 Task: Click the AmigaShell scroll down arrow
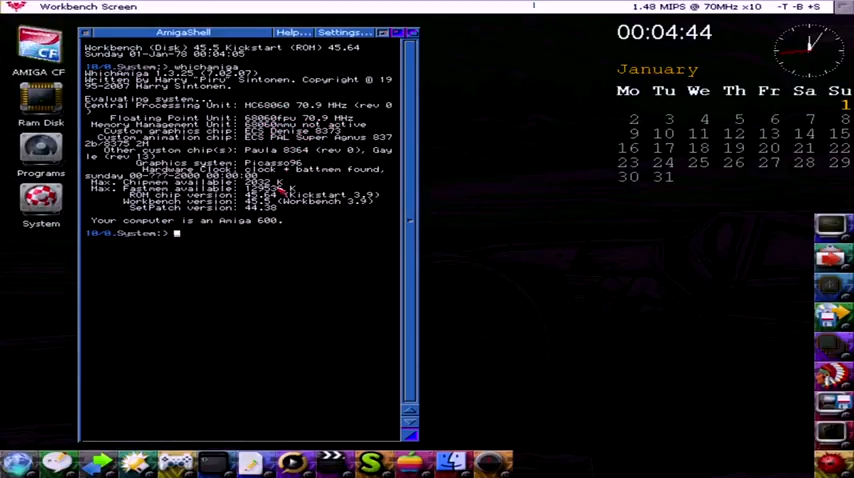(409, 421)
